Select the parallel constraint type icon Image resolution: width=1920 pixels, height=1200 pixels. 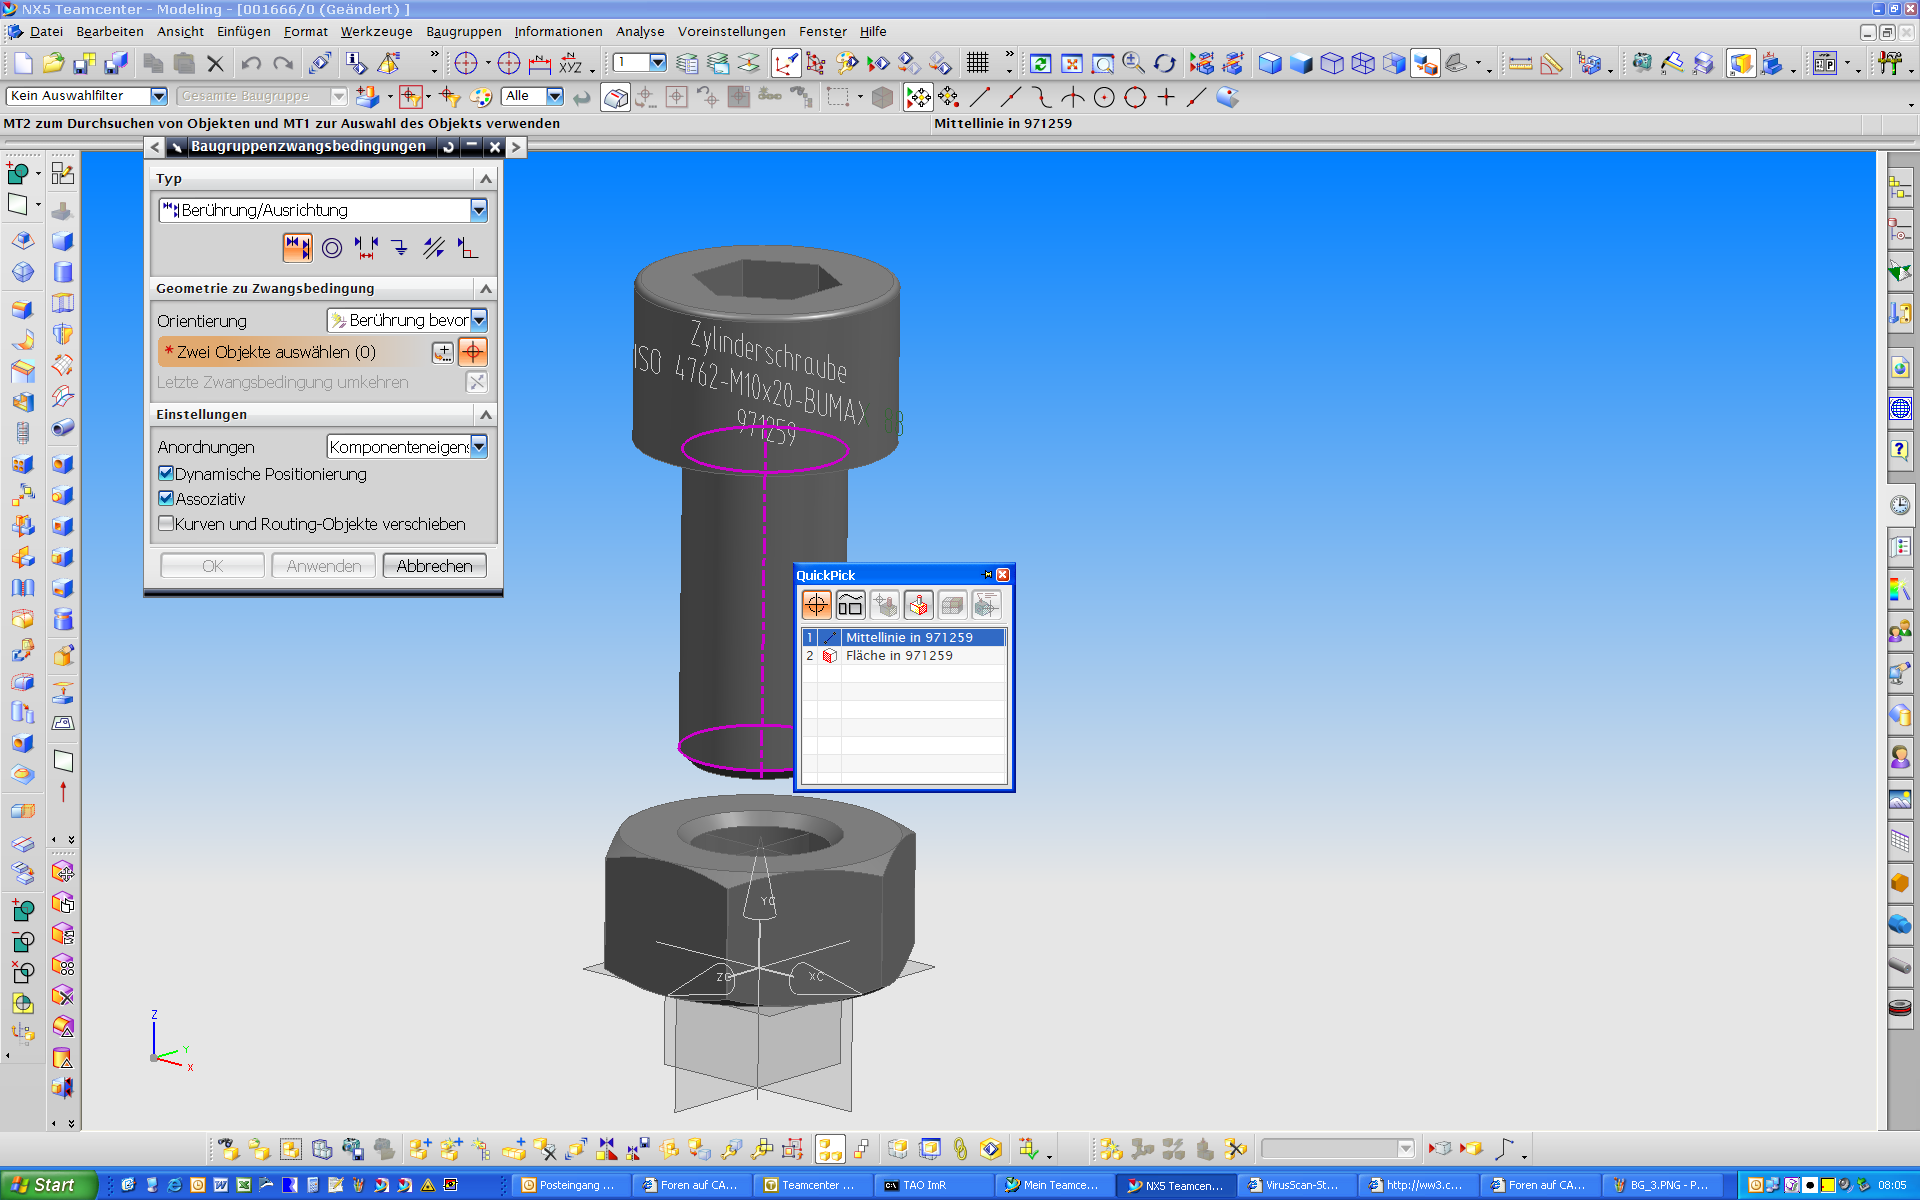click(433, 248)
